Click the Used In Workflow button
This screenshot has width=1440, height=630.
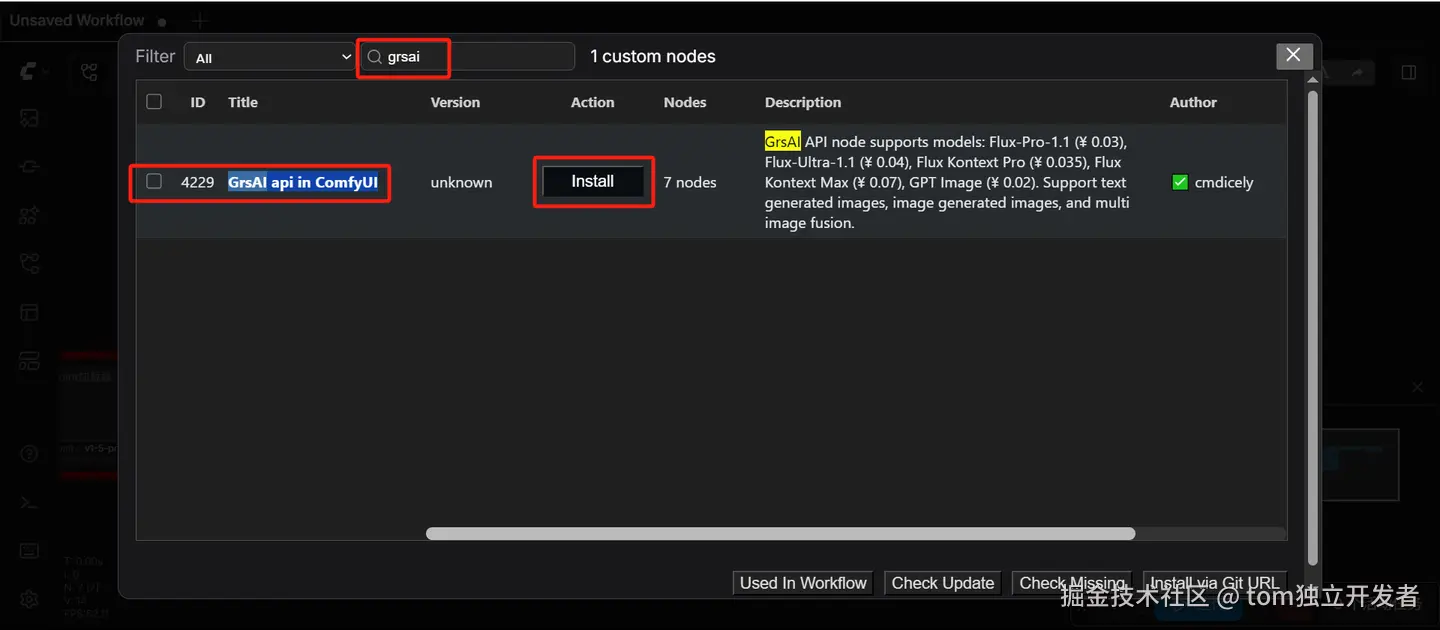(x=803, y=583)
